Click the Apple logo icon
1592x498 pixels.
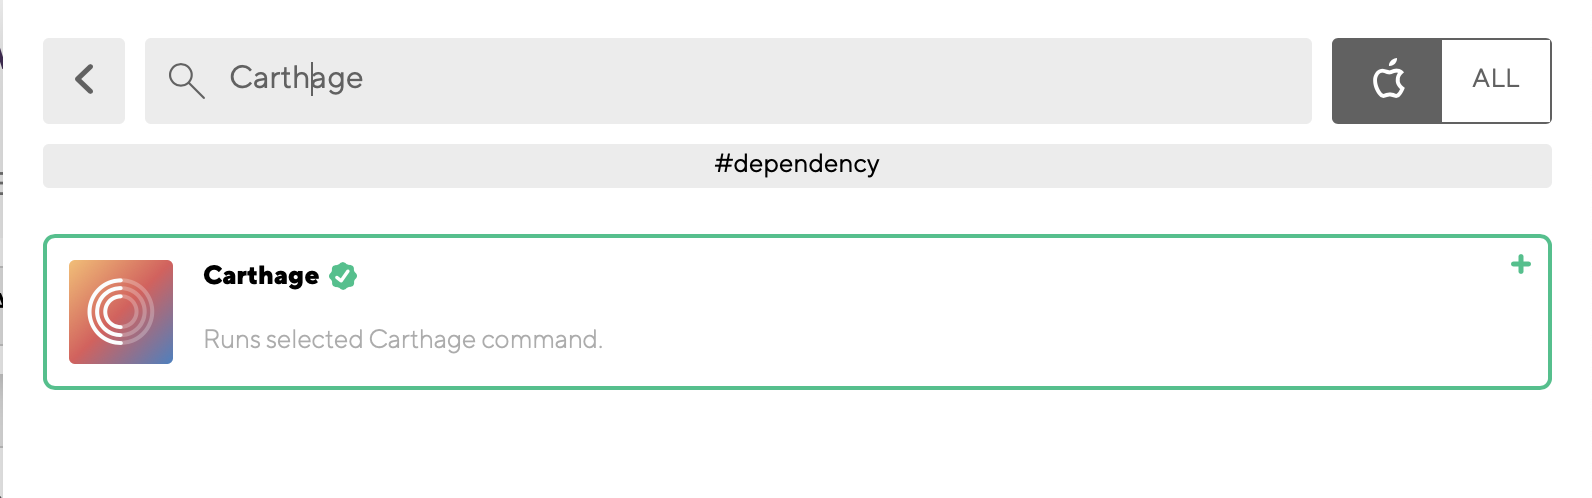(x=1388, y=79)
